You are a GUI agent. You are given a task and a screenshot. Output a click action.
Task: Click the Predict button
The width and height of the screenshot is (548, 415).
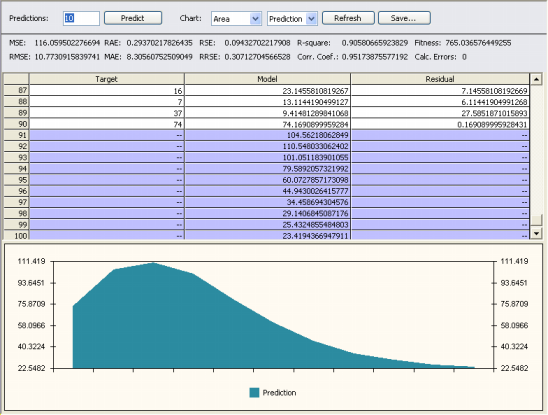coord(133,18)
